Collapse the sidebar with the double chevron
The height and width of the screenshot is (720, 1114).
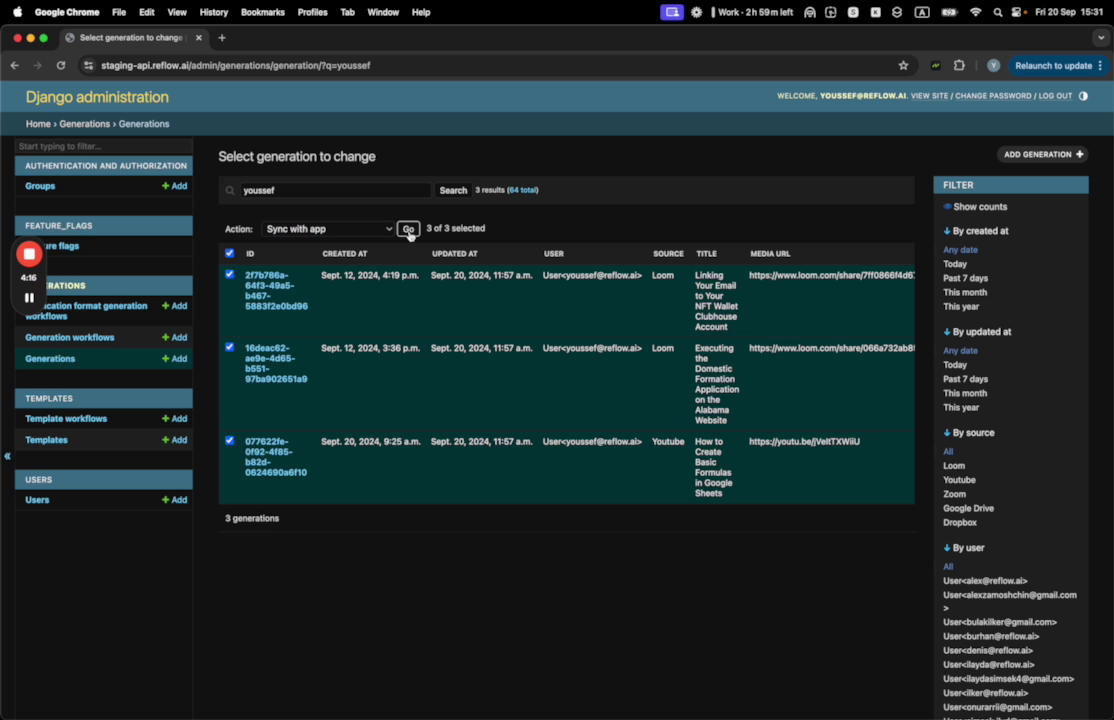click(7, 456)
